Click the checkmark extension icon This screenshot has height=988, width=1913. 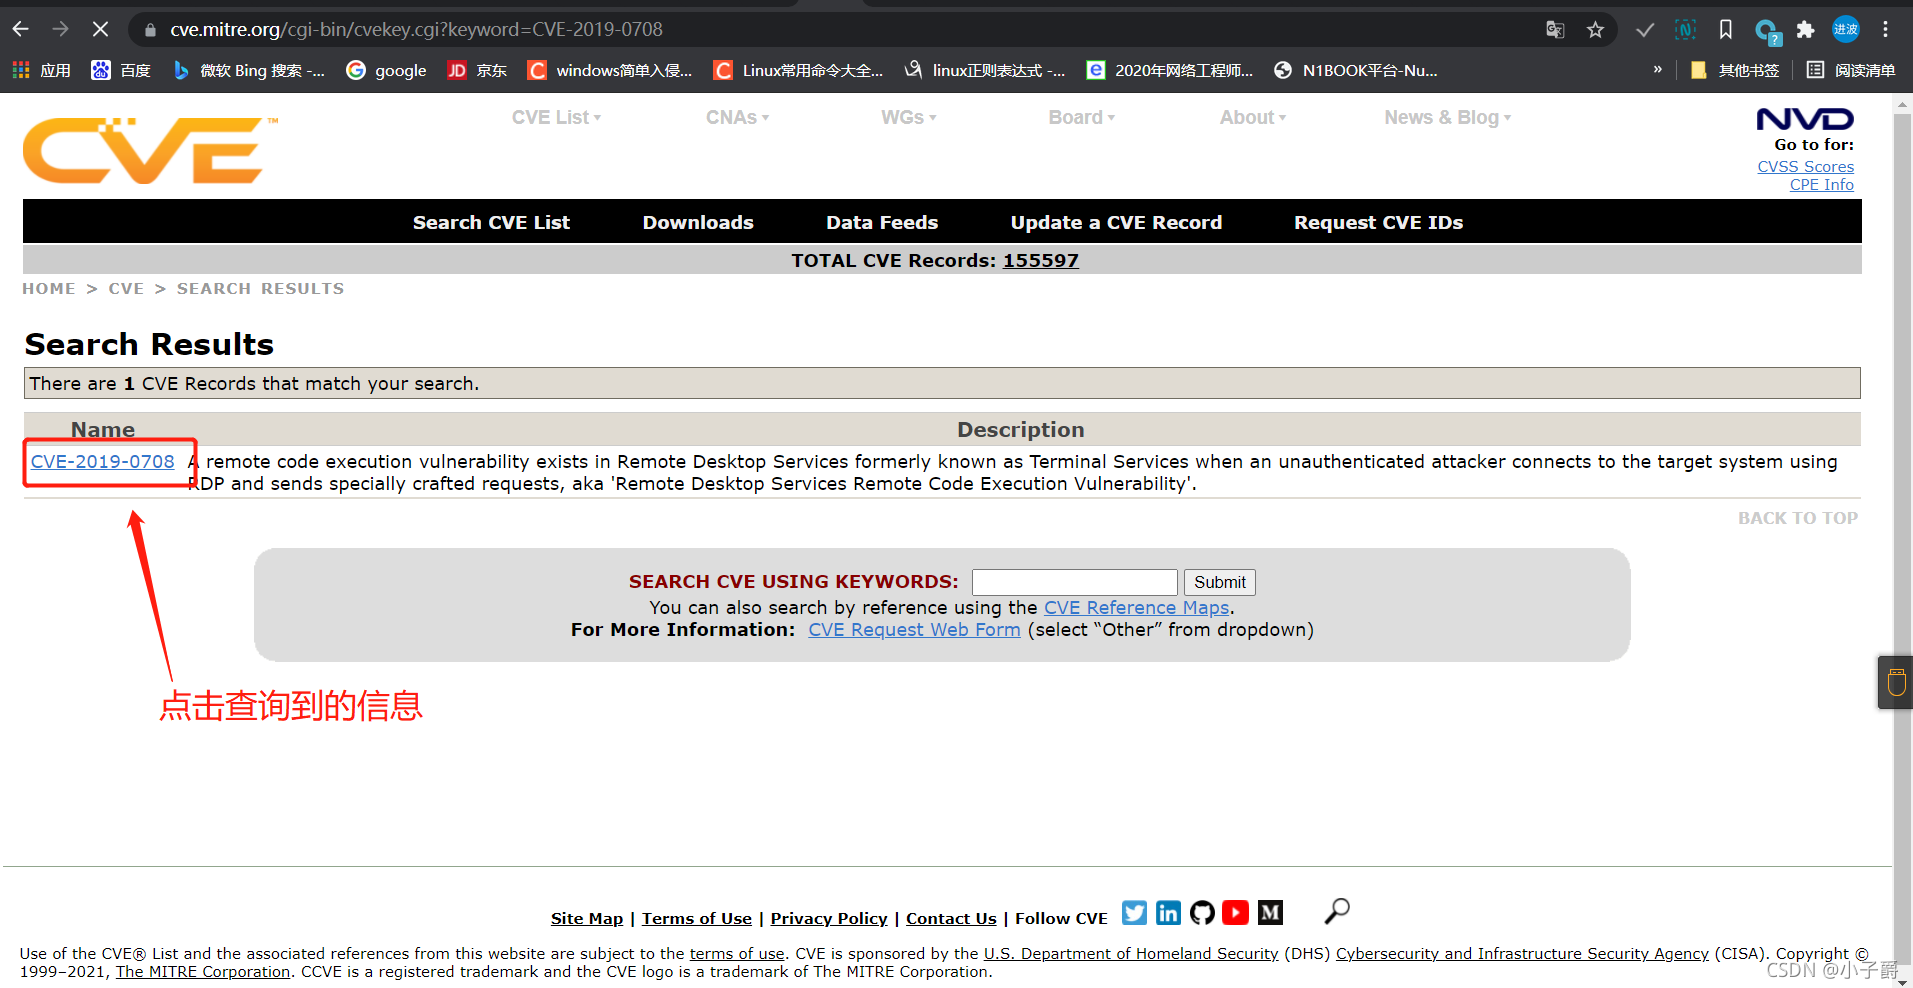pyautogui.click(x=1644, y=29)
